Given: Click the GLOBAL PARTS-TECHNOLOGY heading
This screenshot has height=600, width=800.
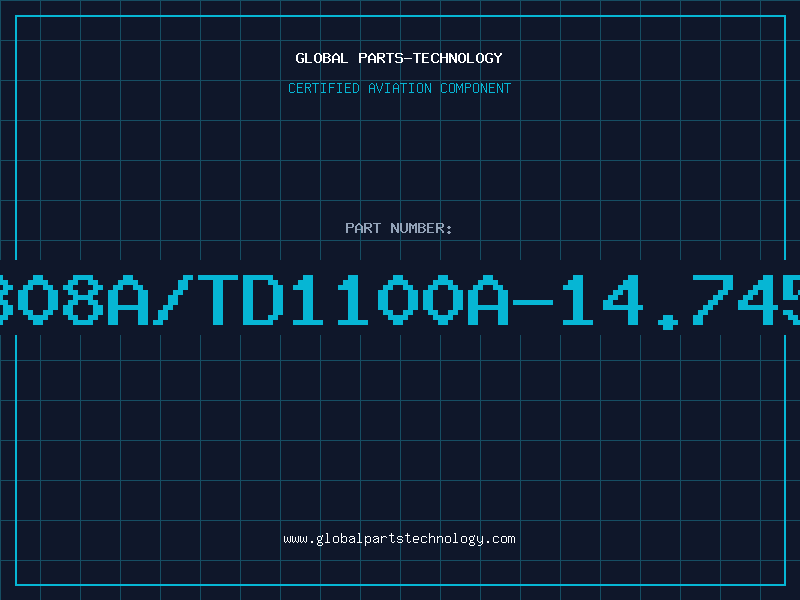Looking at the screenshot, I should [x=399, y=58].
